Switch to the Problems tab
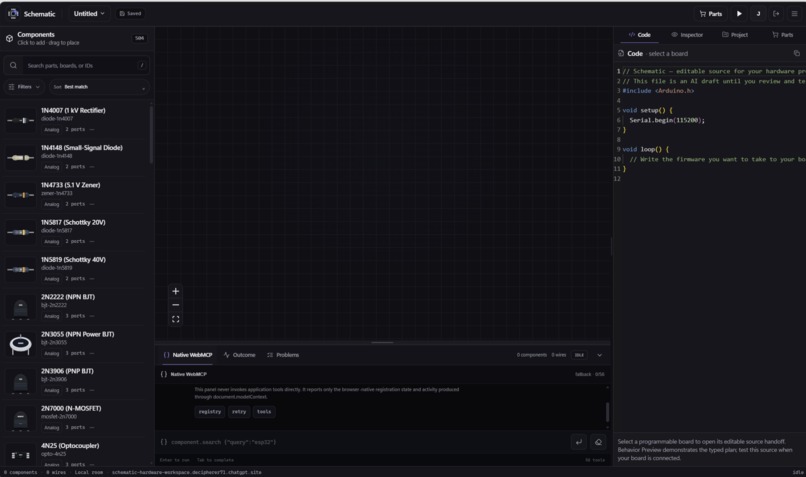 point(283,355)
